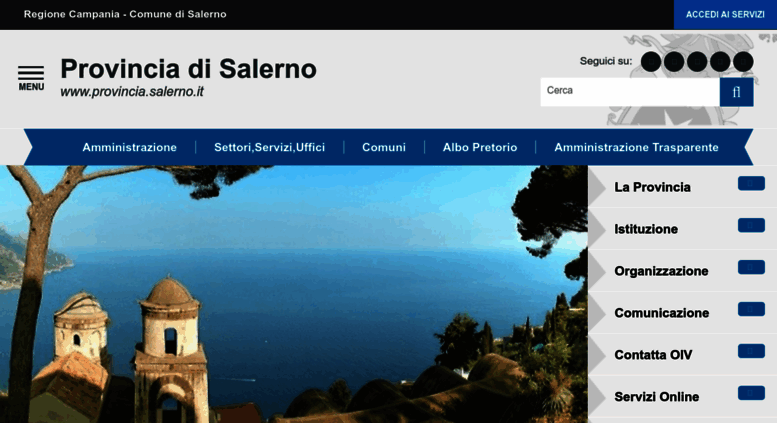Select Settori,Servizi,Uffici in navigation bar
Image resolution: width=777 pixels, height=423 pixels.
270,147
